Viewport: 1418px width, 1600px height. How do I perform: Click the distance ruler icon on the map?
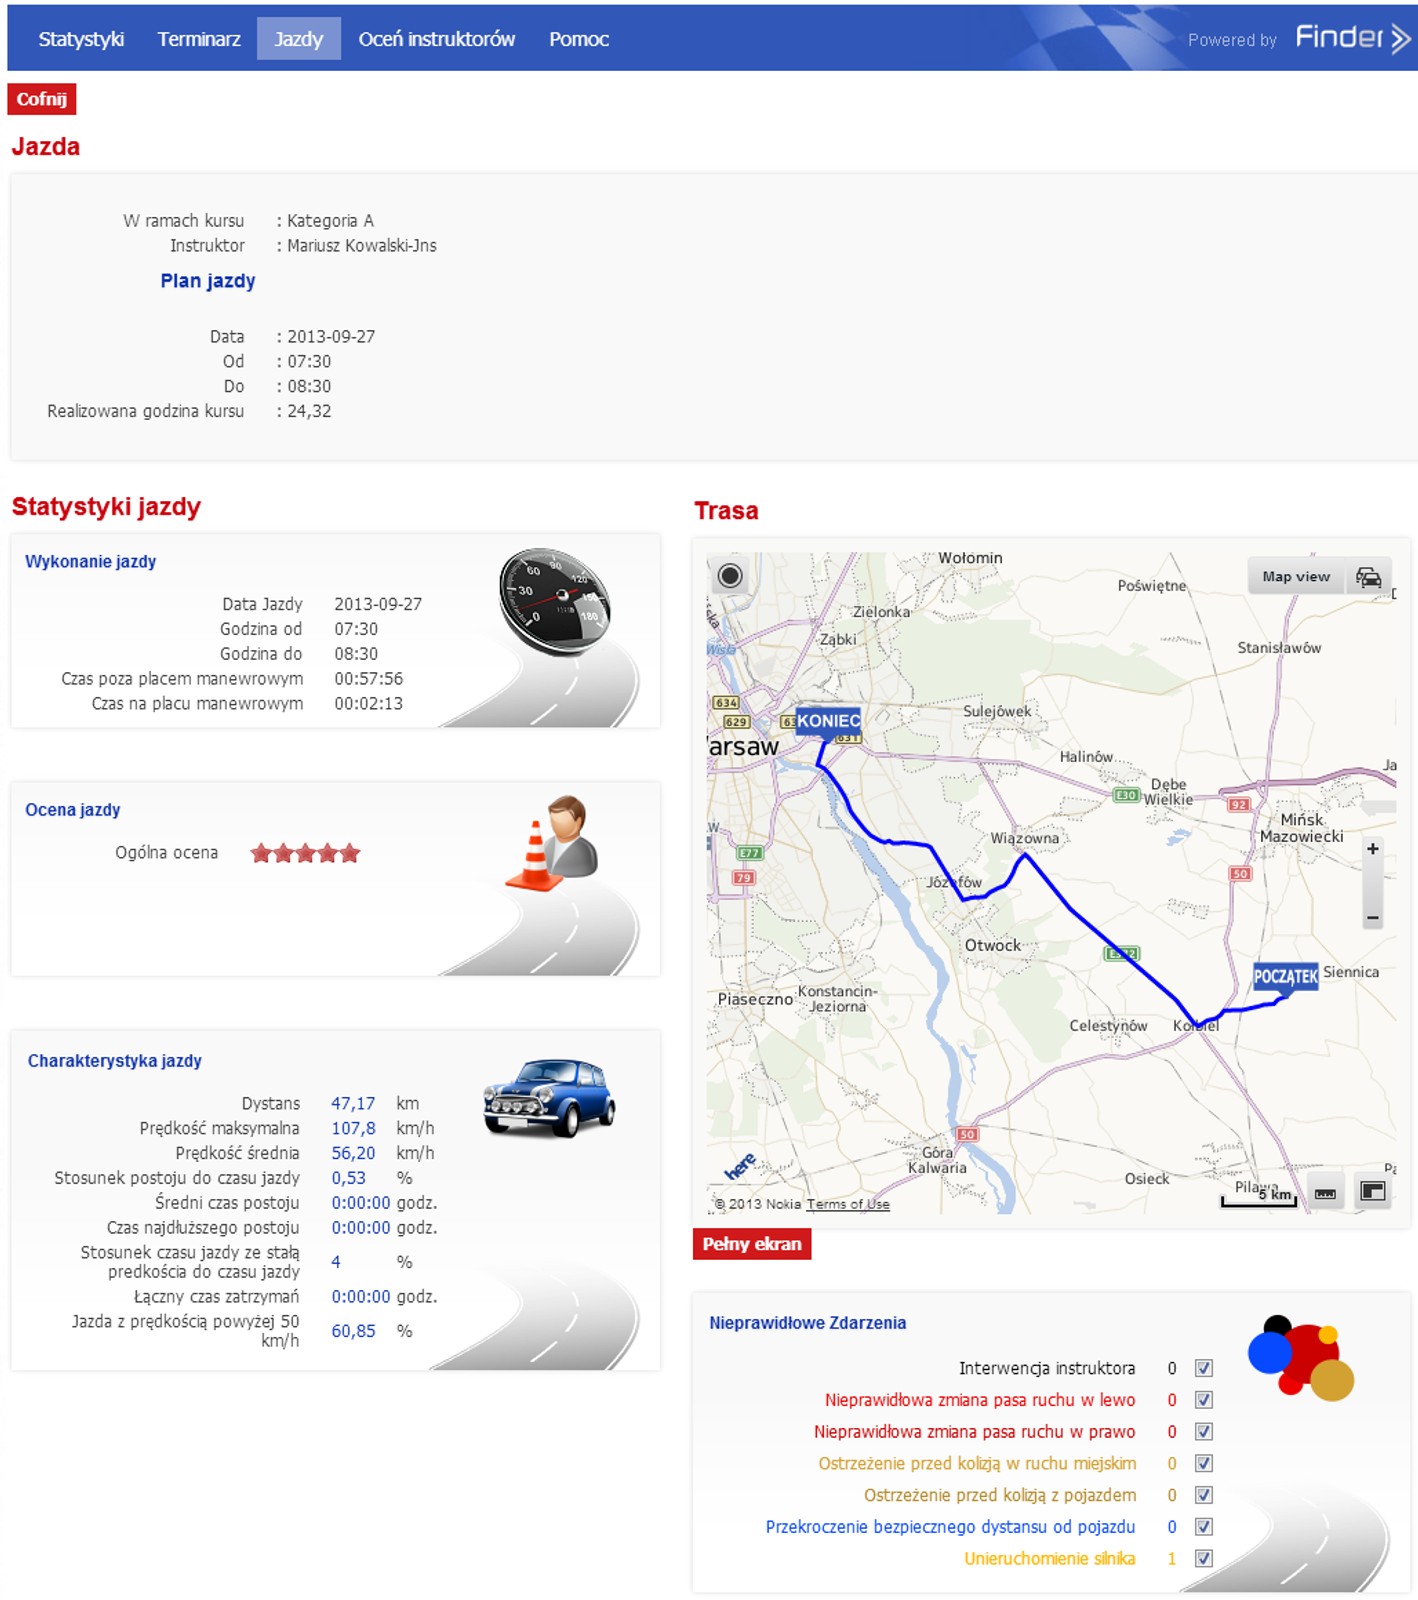pos(1325,1192)
